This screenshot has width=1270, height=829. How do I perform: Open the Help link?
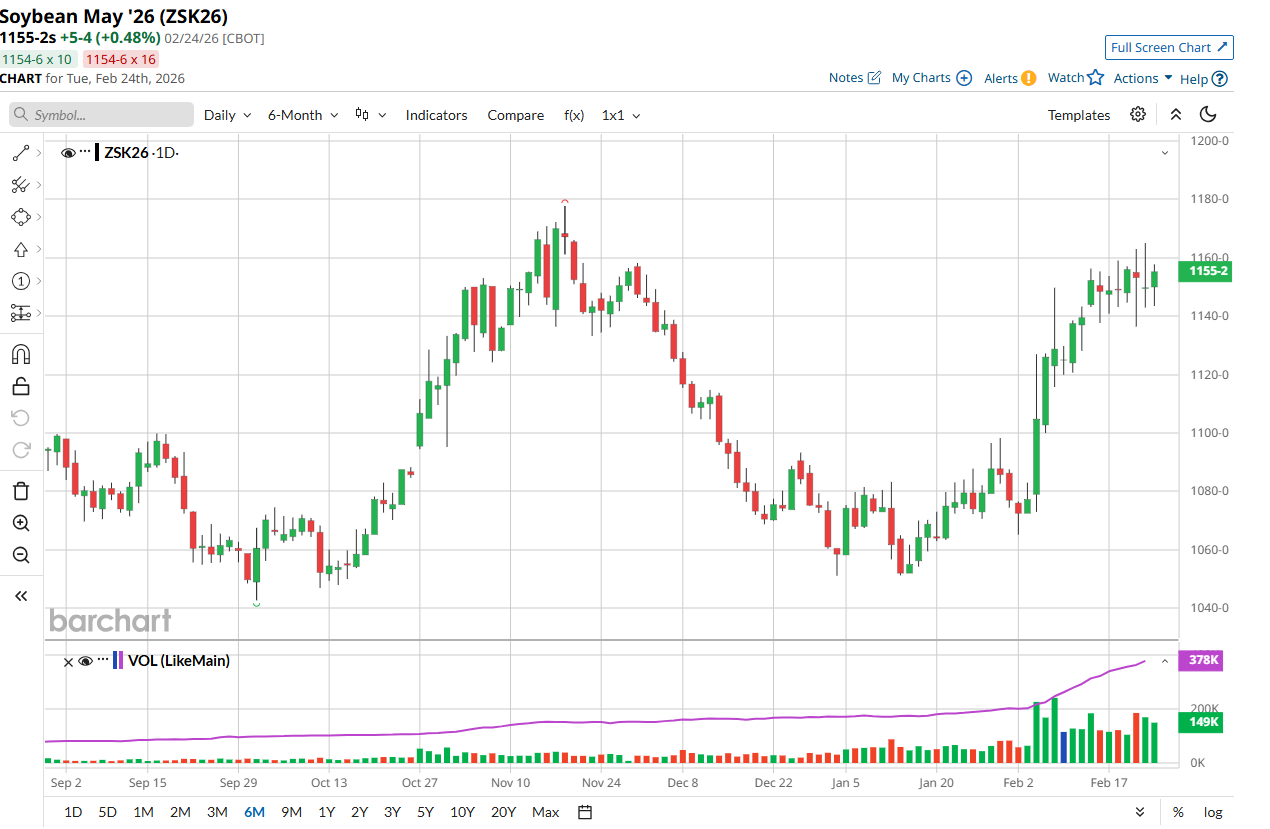pyautogui.click(x=1204, y=78)
